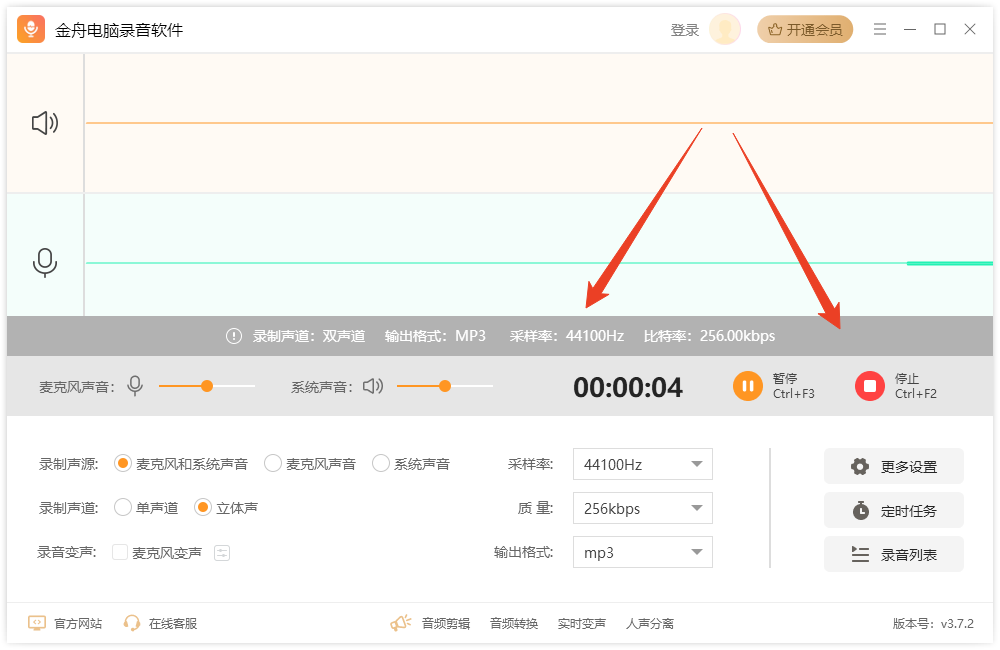Click 输出格式: MP3 status text
This screenshot has width=1000, height=650.
tap(435, 336)
